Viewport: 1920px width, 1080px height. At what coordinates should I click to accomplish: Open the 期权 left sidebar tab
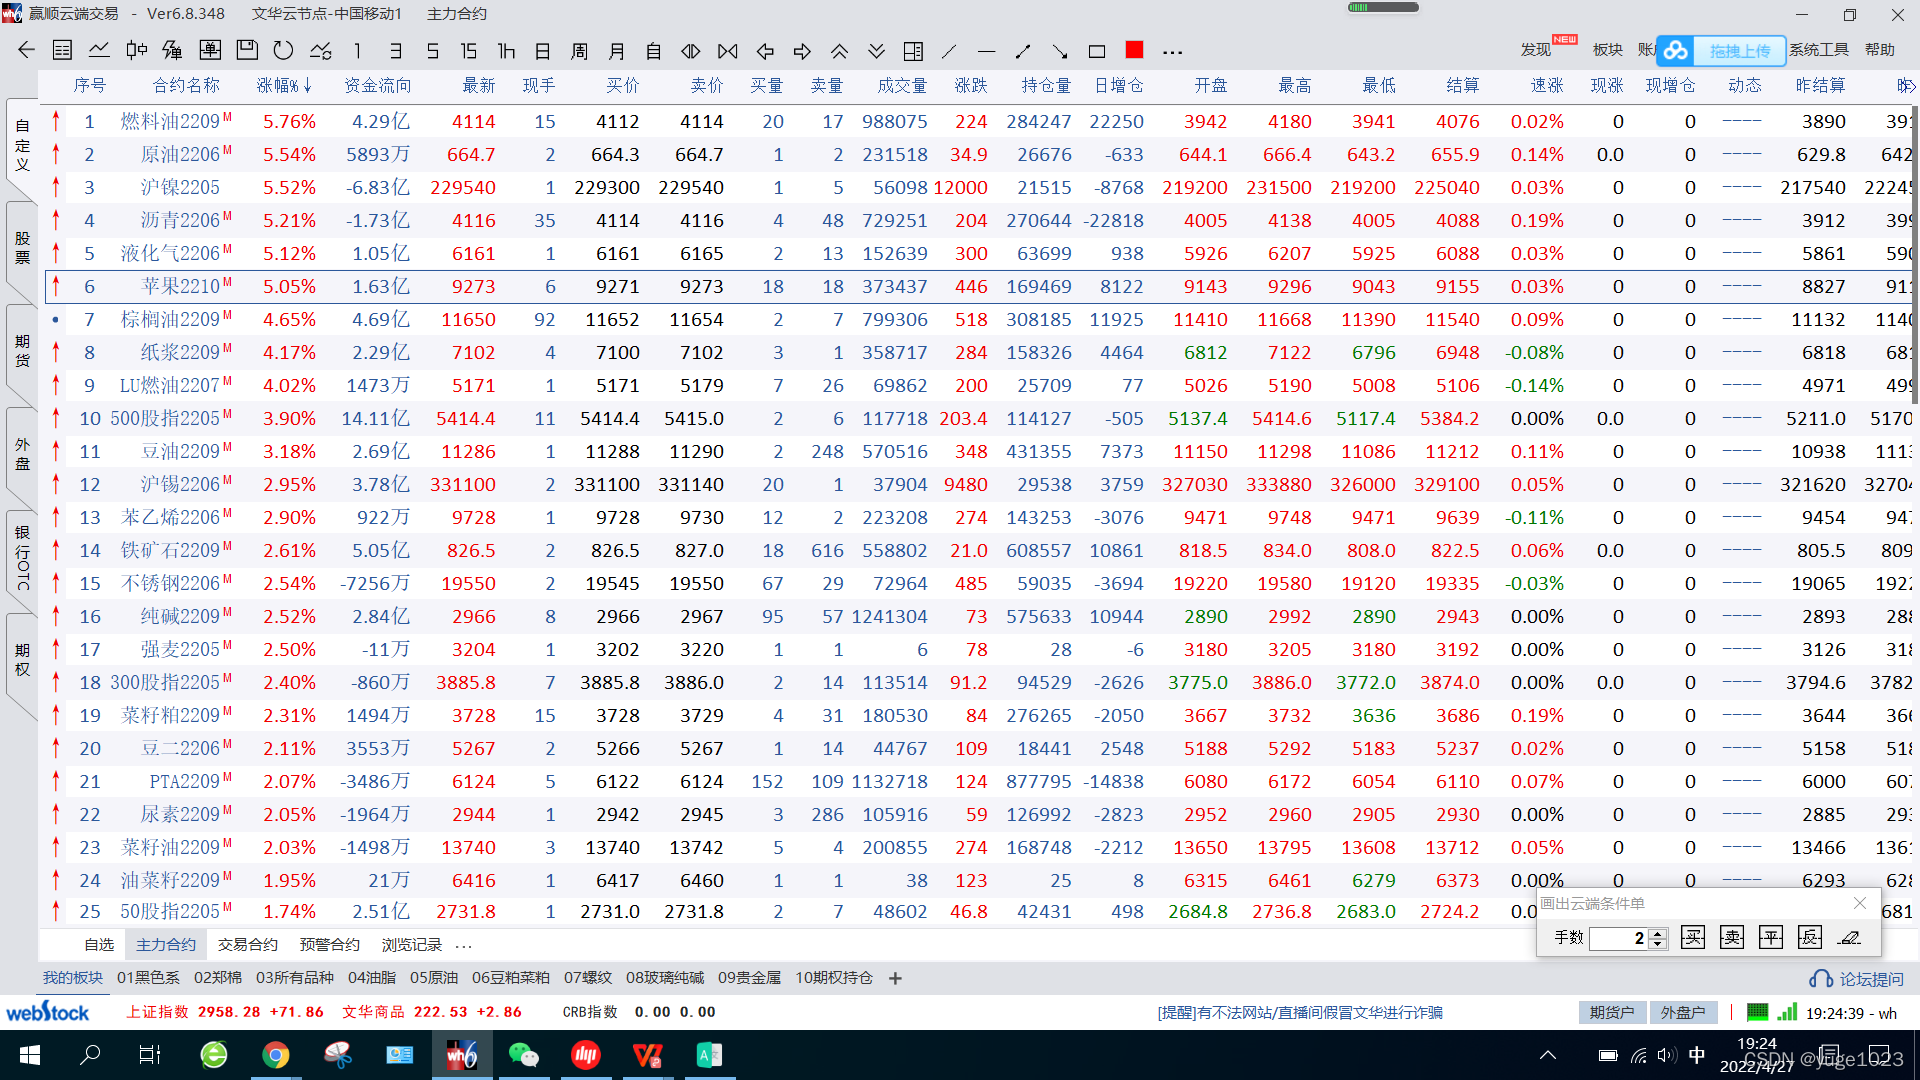pos(22,660)
